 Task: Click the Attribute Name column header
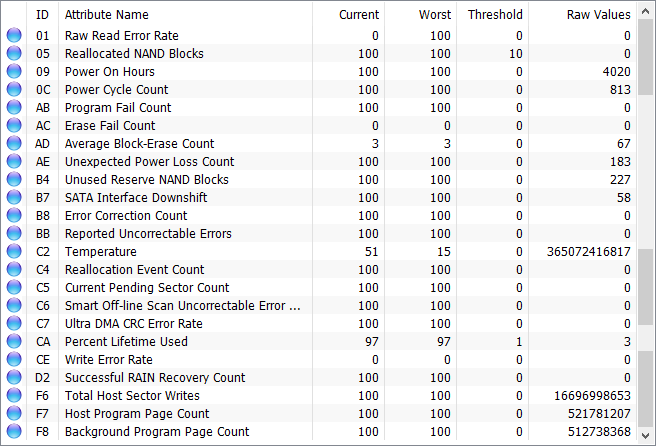(x=185, y=15)
